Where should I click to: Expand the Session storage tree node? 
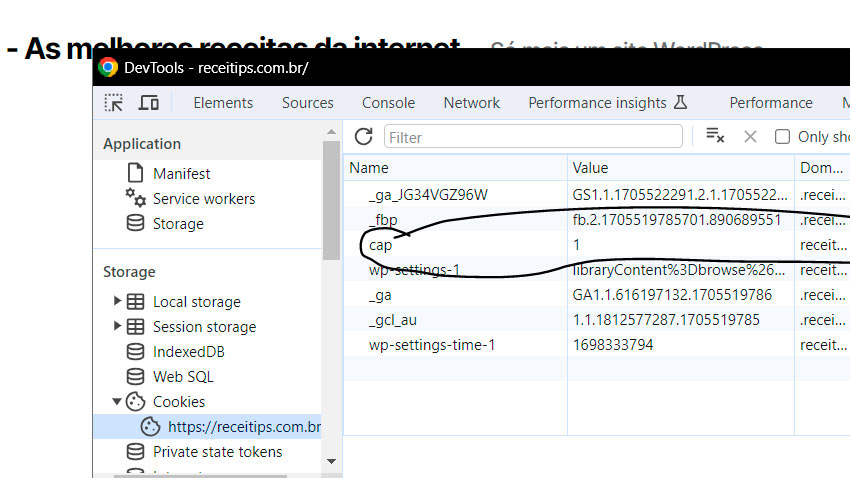tap(117, 326)
